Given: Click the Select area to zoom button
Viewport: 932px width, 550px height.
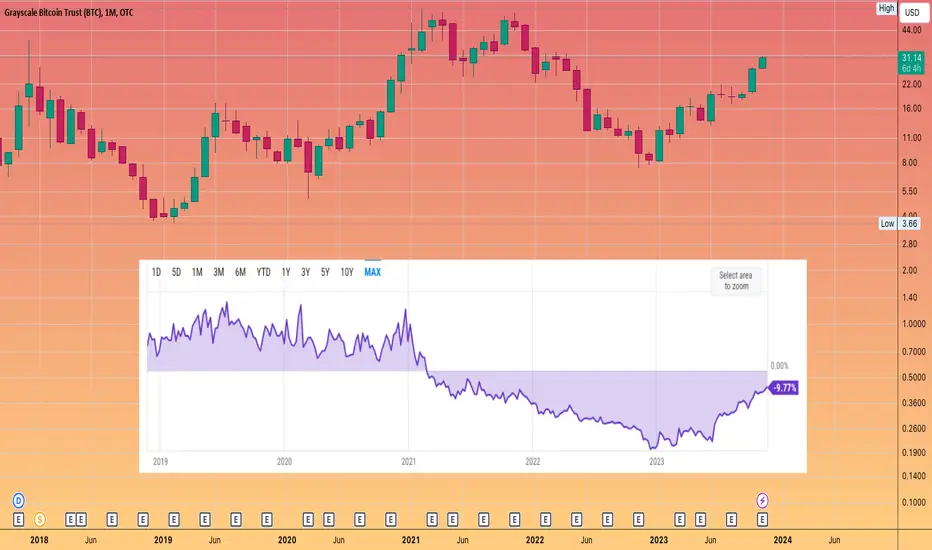Looking at the screenshot, I should pos(736,281).
